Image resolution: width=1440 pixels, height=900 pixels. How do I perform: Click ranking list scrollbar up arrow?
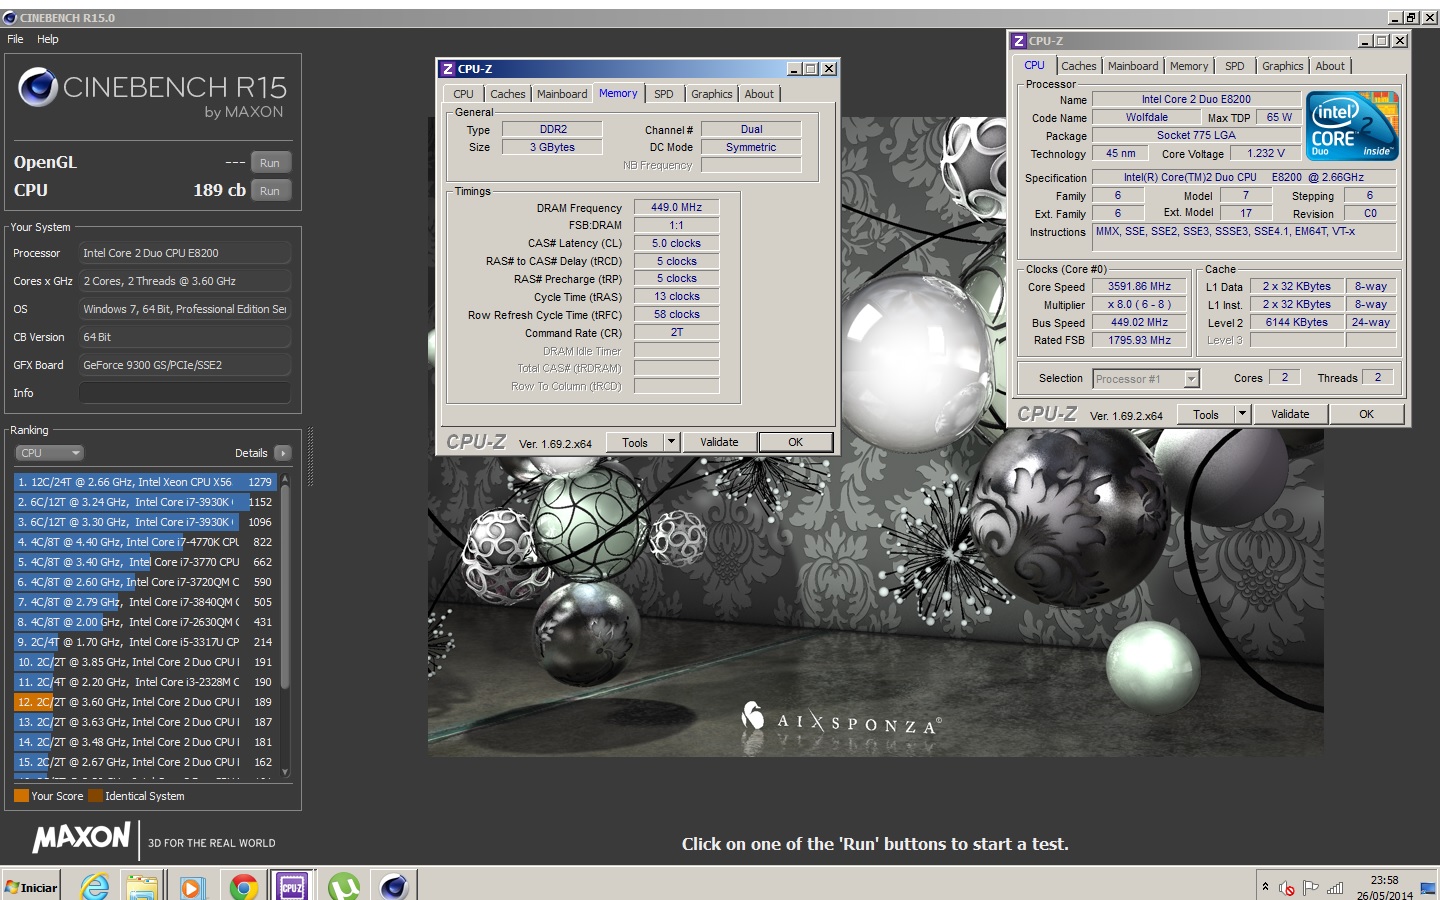[x=285, y=480]
